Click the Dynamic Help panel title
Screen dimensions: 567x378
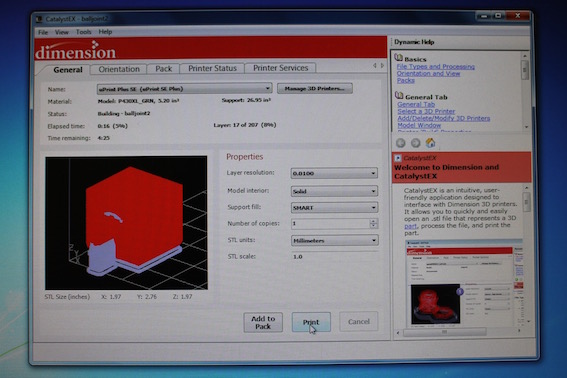click(414, 42)
